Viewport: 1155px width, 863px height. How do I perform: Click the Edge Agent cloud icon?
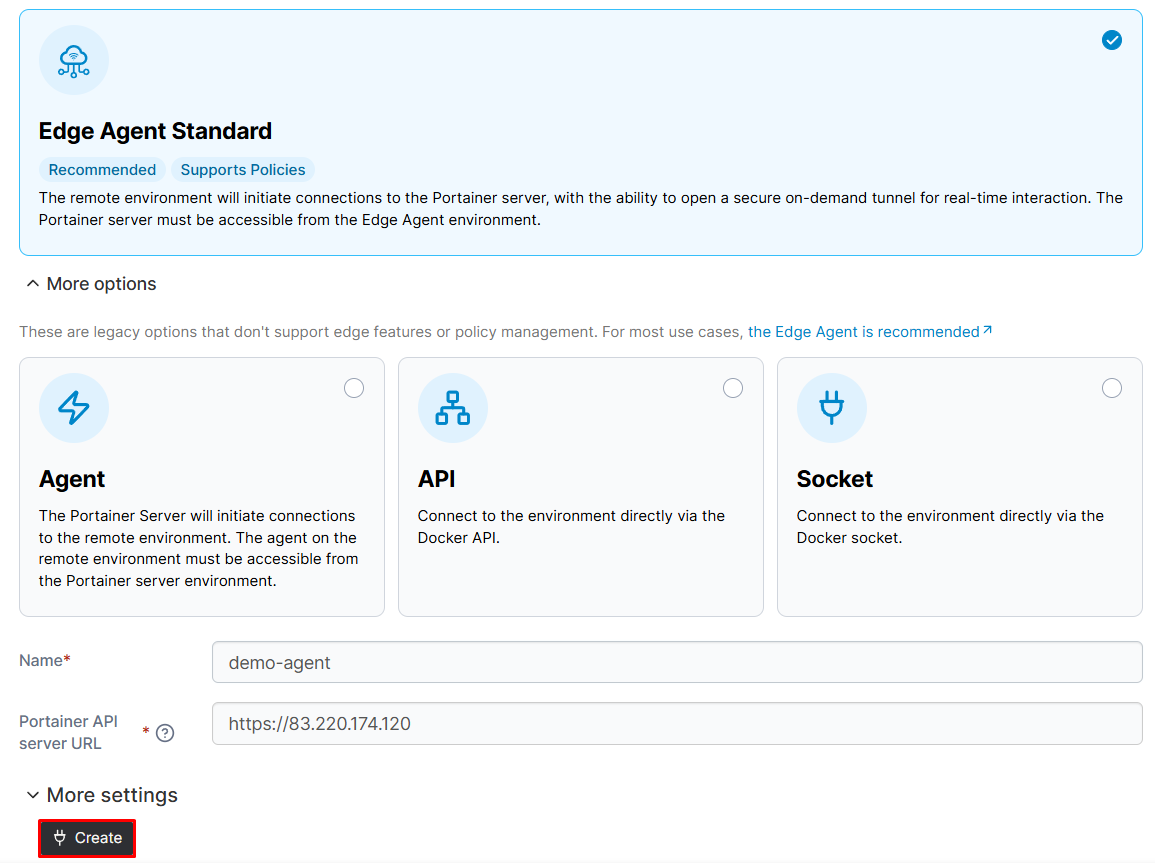[x=74, y=60]
